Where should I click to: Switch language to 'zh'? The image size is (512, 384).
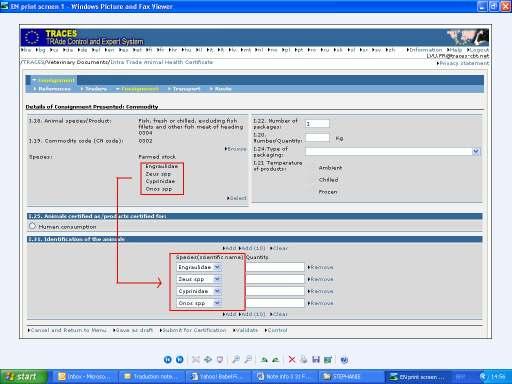click(390, 50)
